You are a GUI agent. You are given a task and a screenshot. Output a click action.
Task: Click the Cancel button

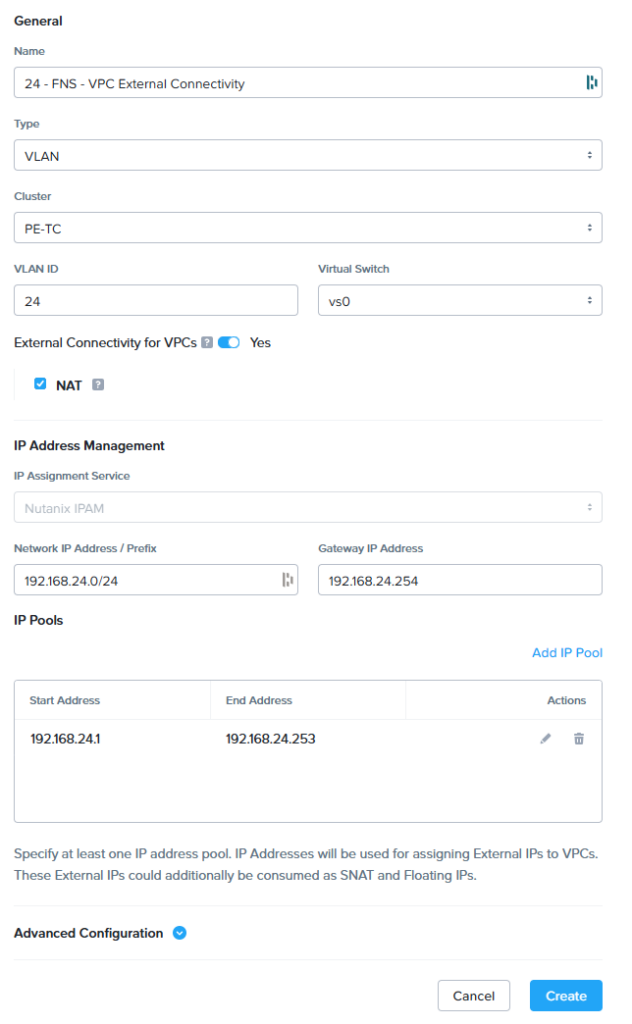474,995
